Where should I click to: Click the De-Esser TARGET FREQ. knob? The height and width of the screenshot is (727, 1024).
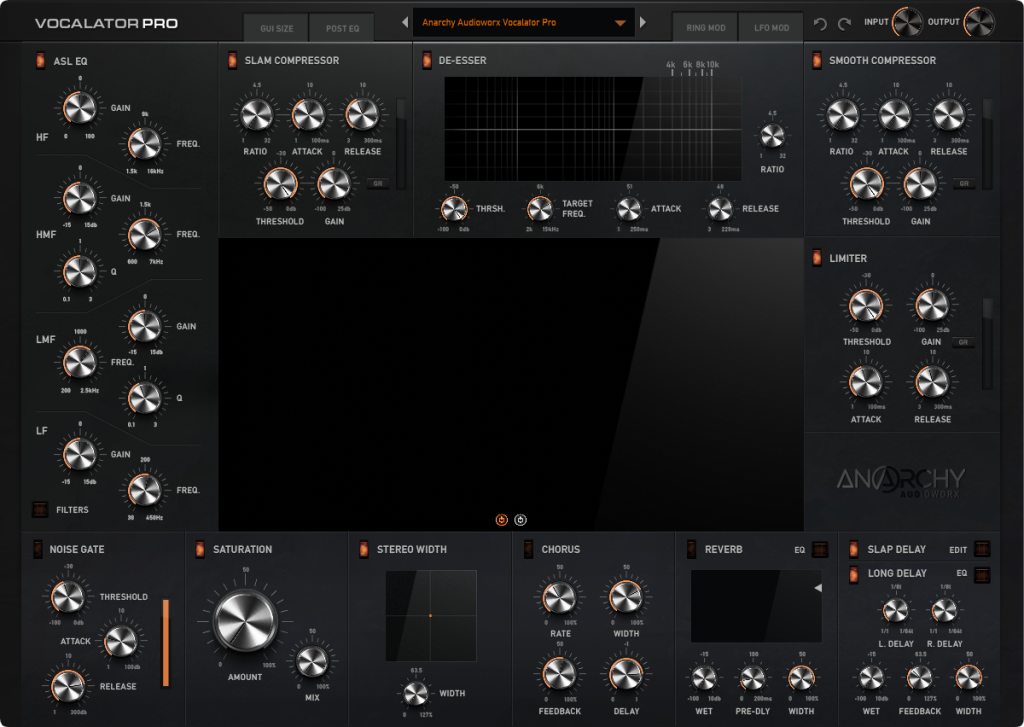(539, 209)
